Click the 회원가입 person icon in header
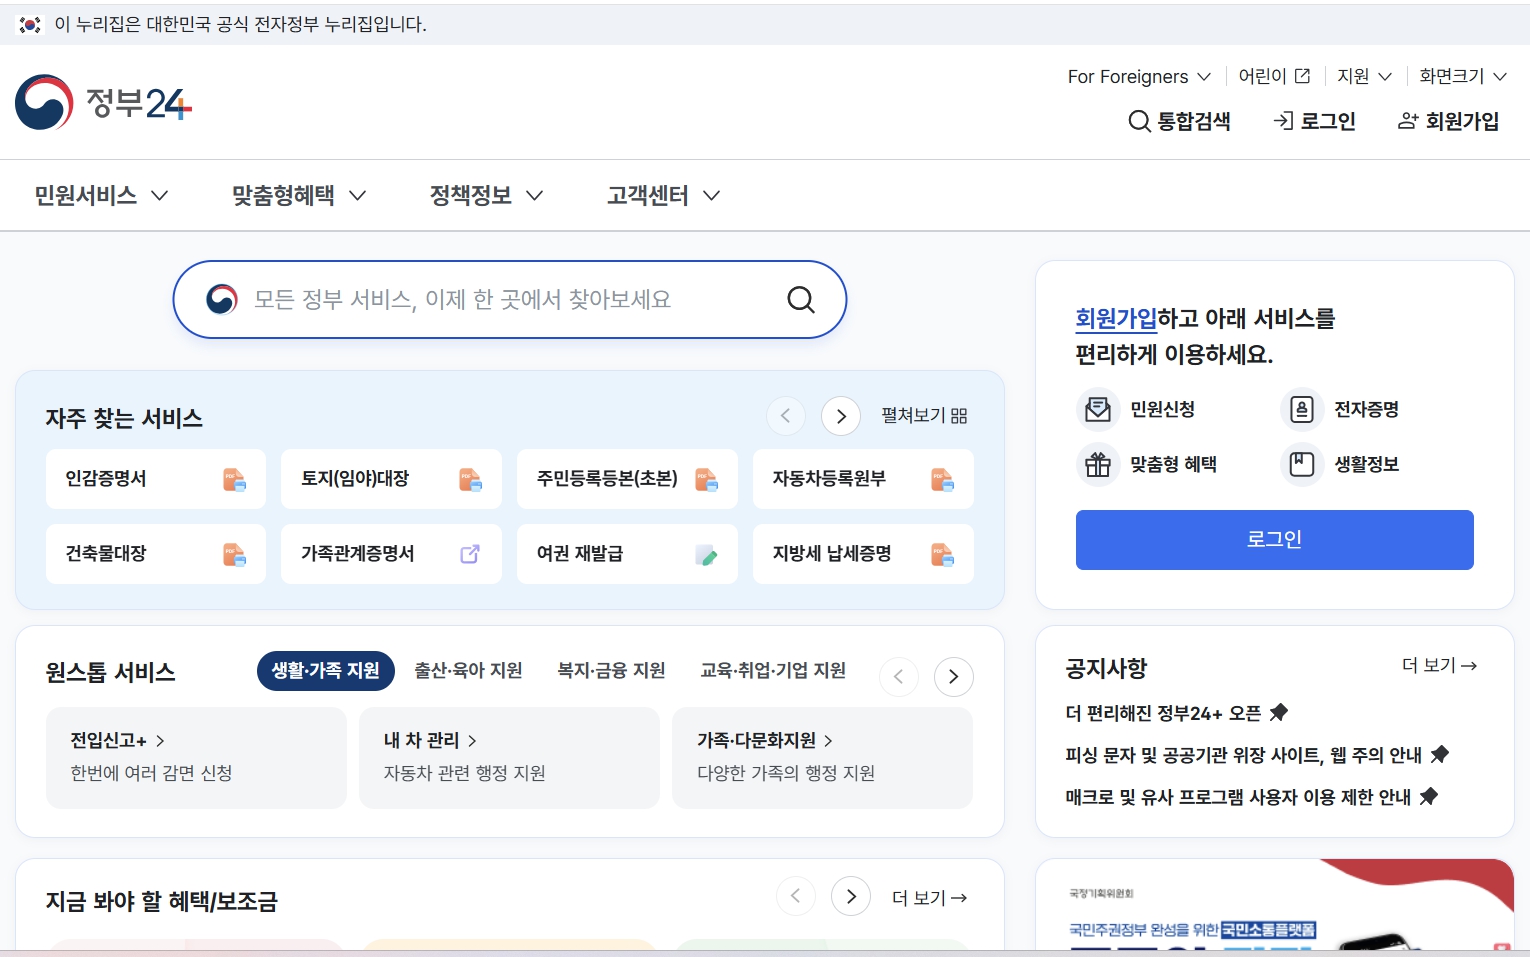1530x957 pixels. coord(1408,121)
